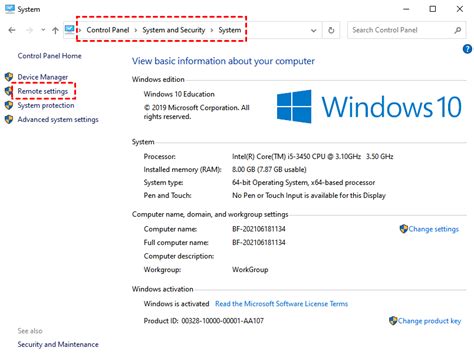Minimize the System window
The image size is (474, 361).
tap(406, 9)
